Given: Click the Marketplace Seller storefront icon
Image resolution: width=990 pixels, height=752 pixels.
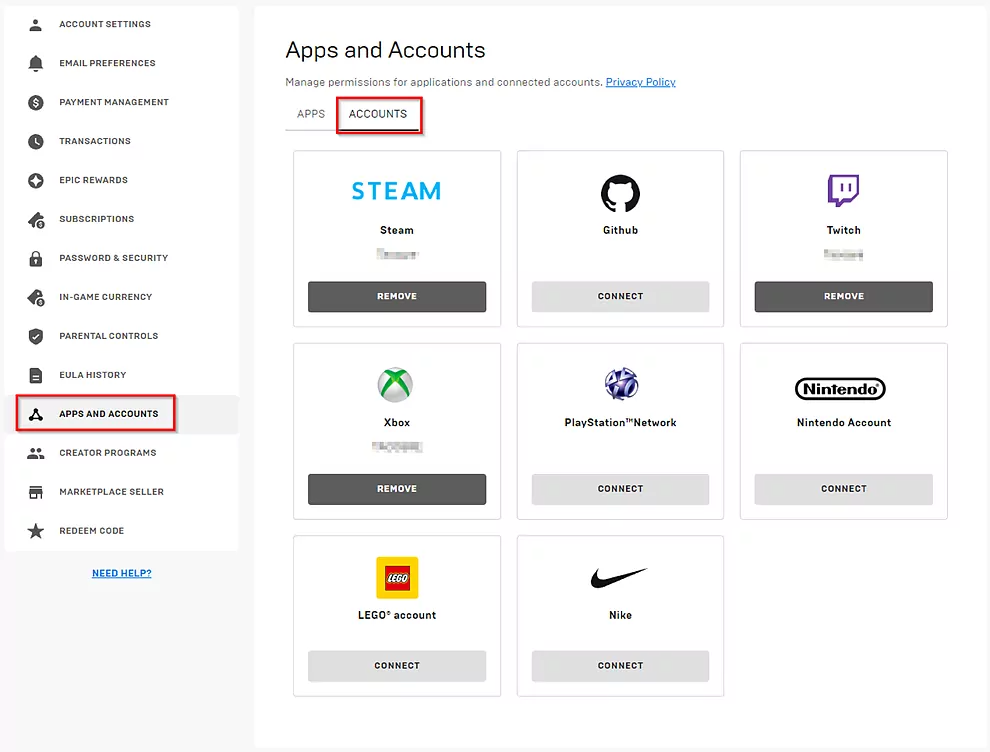Looking at the screenshot, I should pos(36,492).
